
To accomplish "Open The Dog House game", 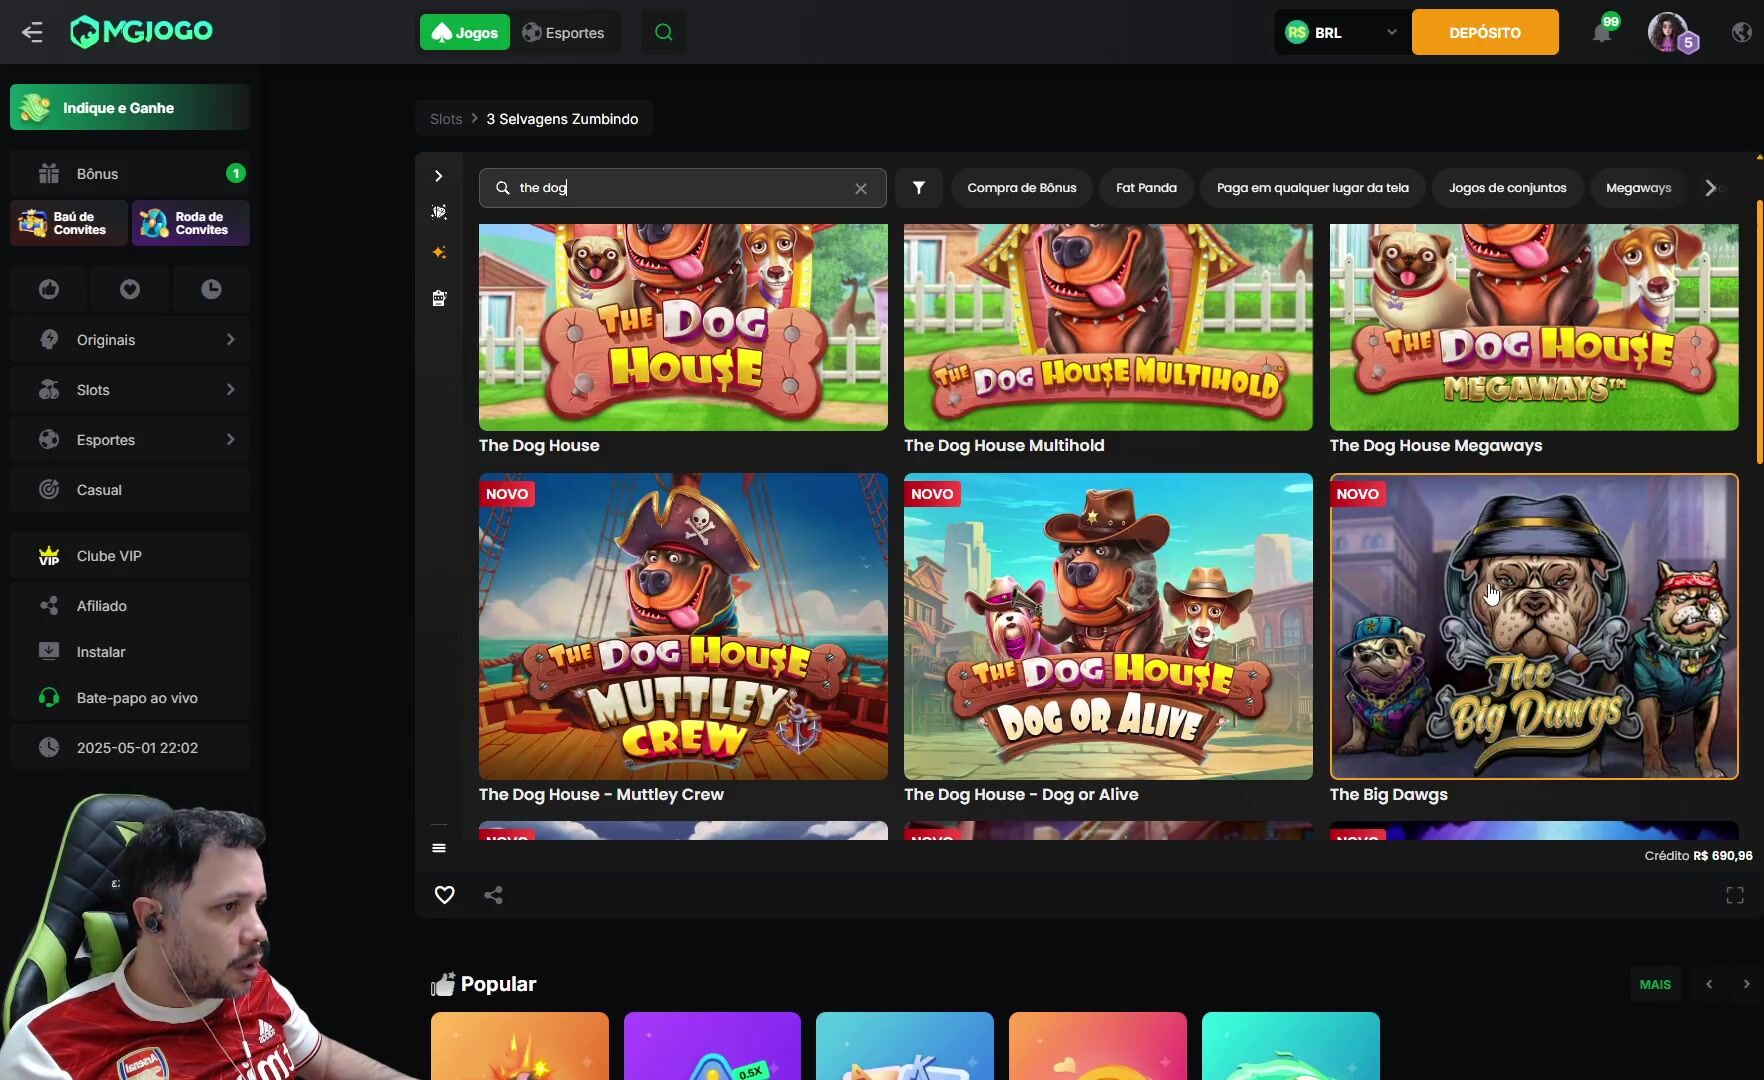I will pos(683,327).
